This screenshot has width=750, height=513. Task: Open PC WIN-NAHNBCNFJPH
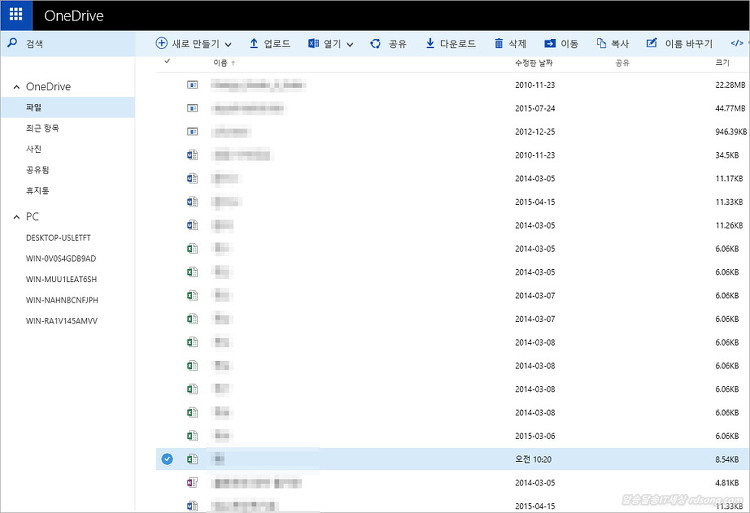62,300
